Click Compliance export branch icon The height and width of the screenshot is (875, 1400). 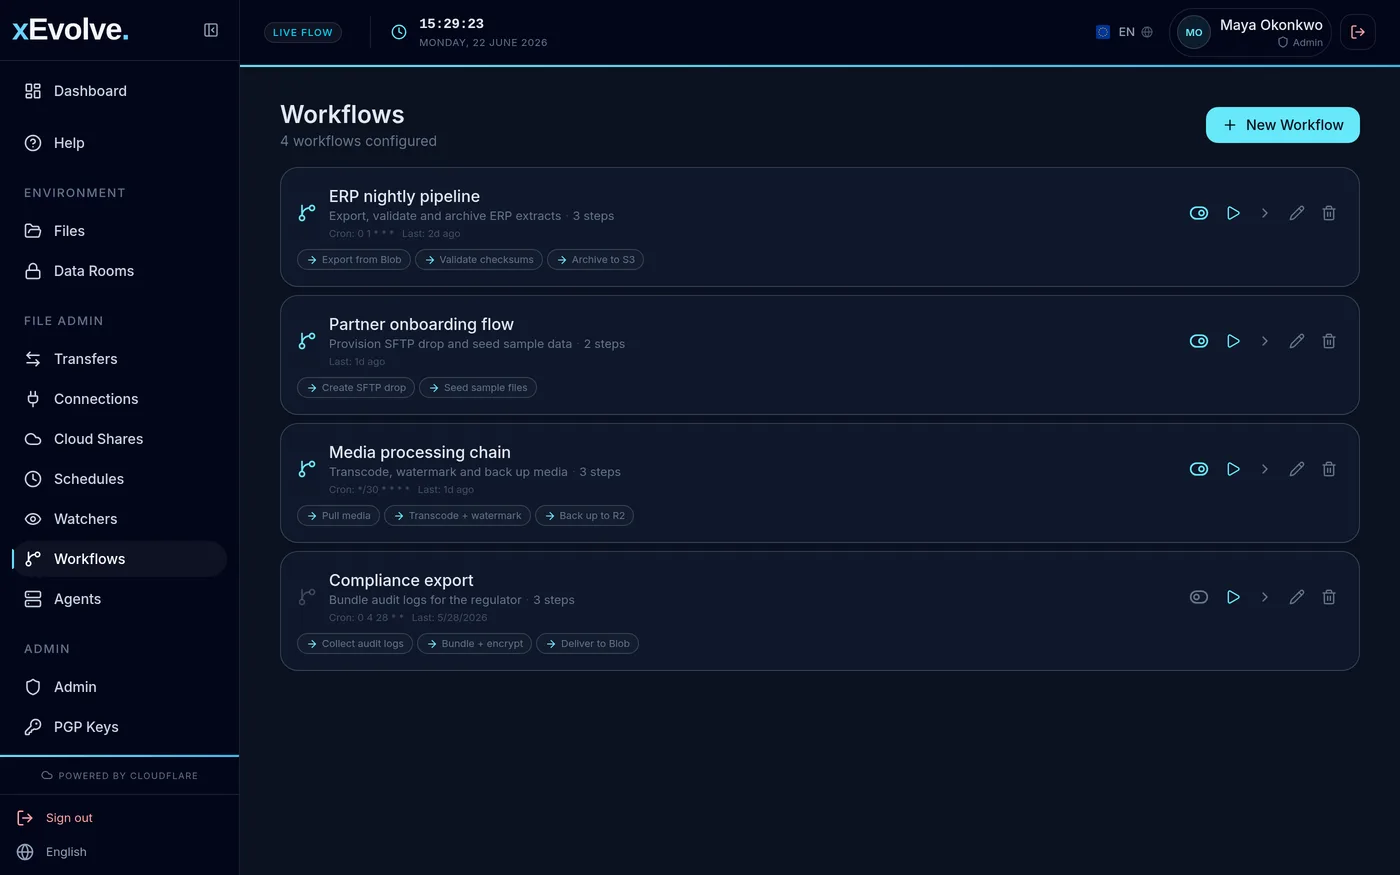tap(307, 597)
